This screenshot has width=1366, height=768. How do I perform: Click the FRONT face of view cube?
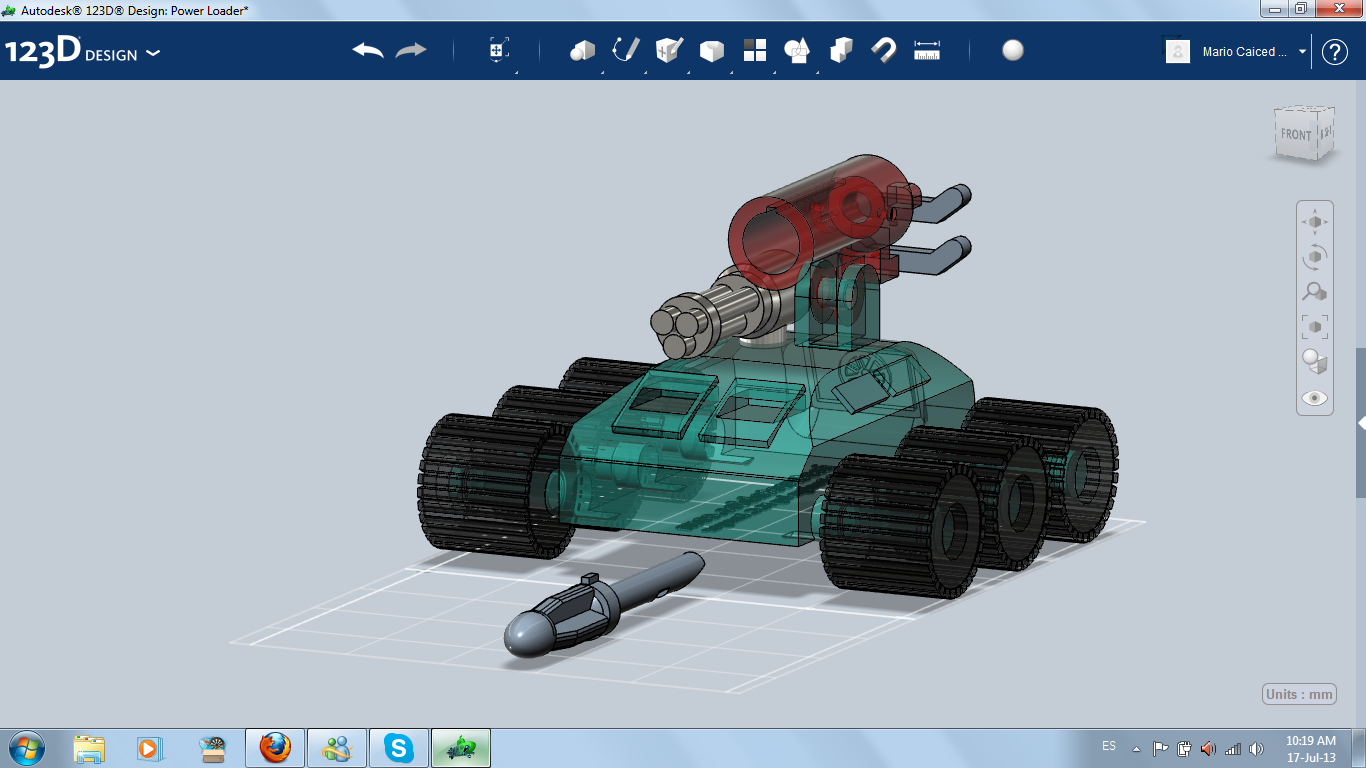tap(1296, 134)
